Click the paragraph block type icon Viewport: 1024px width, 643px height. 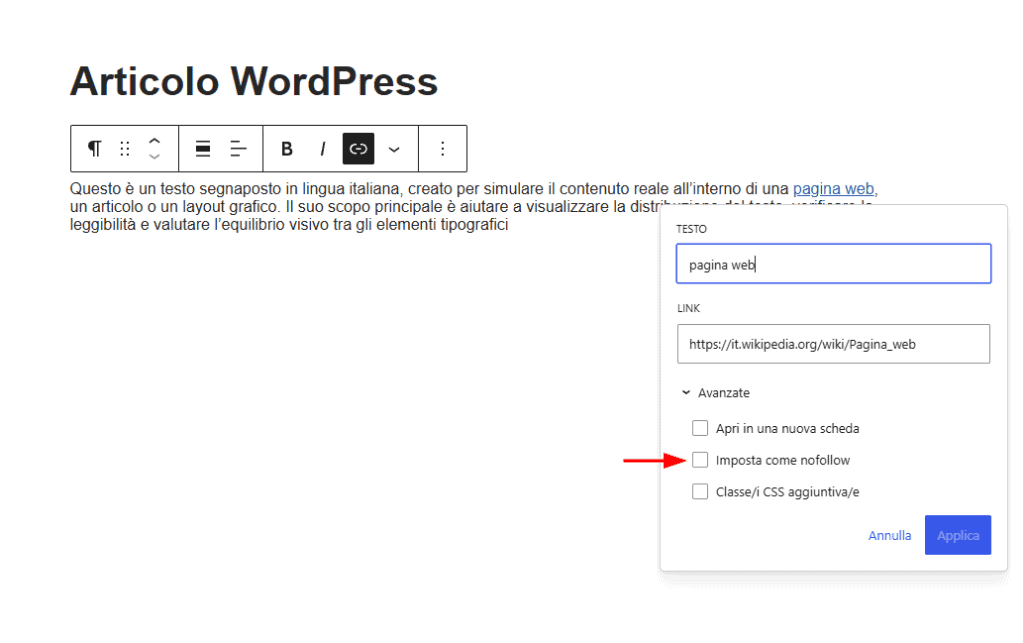point(95,149)
